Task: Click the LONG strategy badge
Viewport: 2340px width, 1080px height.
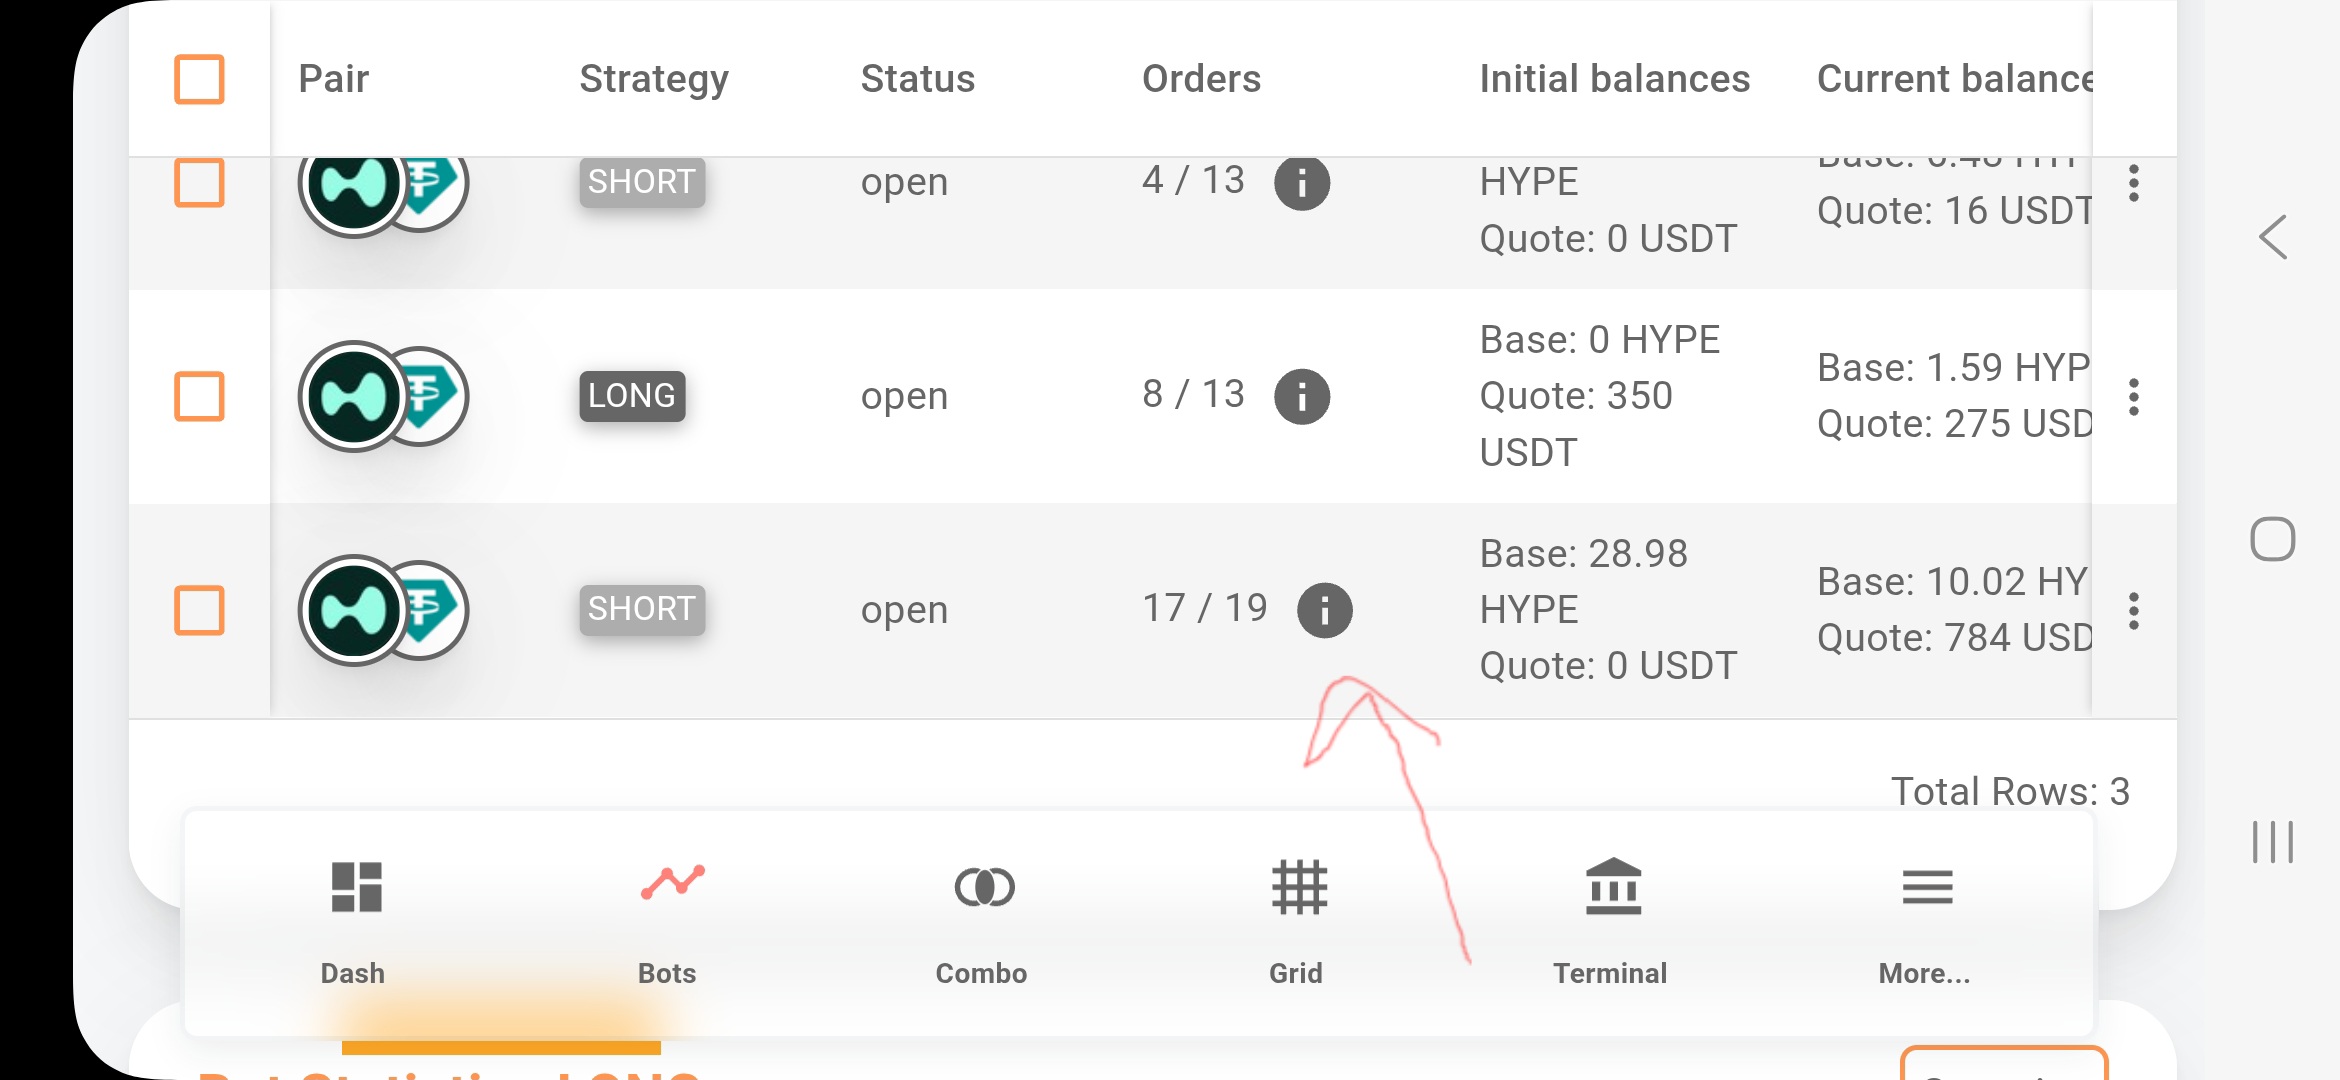Action: click(x=632, y=396)
